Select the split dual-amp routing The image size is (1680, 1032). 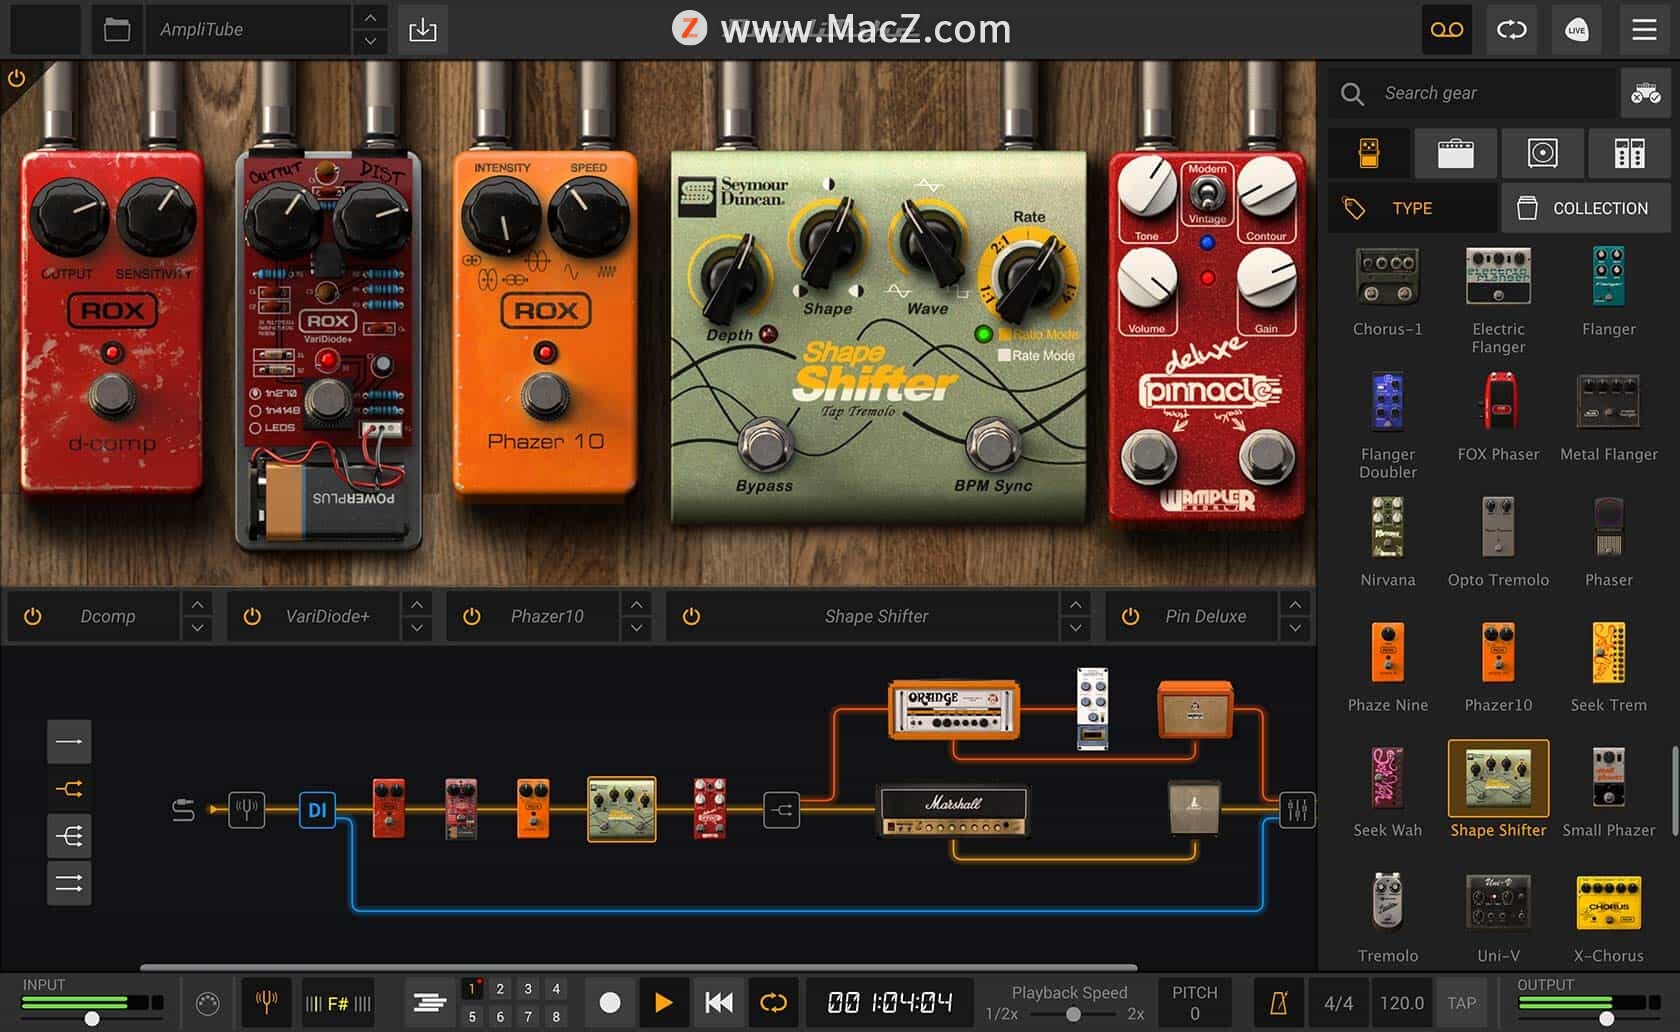tap(69, 789)
